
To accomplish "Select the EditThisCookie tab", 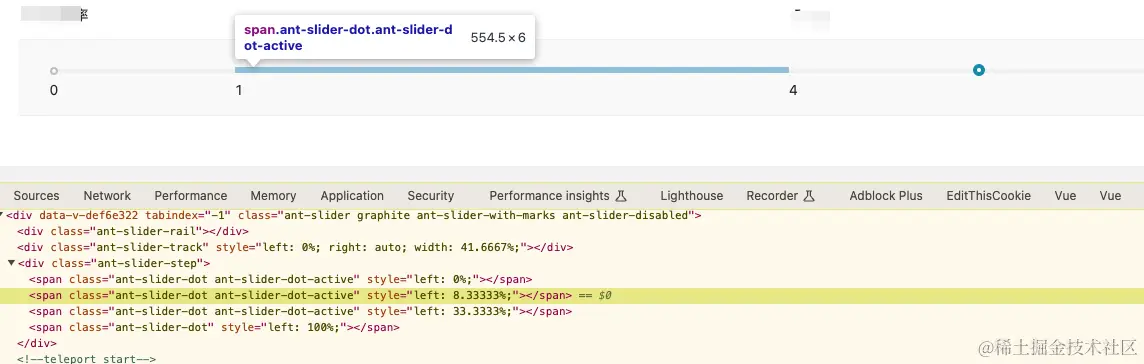I will pos(989,195).
